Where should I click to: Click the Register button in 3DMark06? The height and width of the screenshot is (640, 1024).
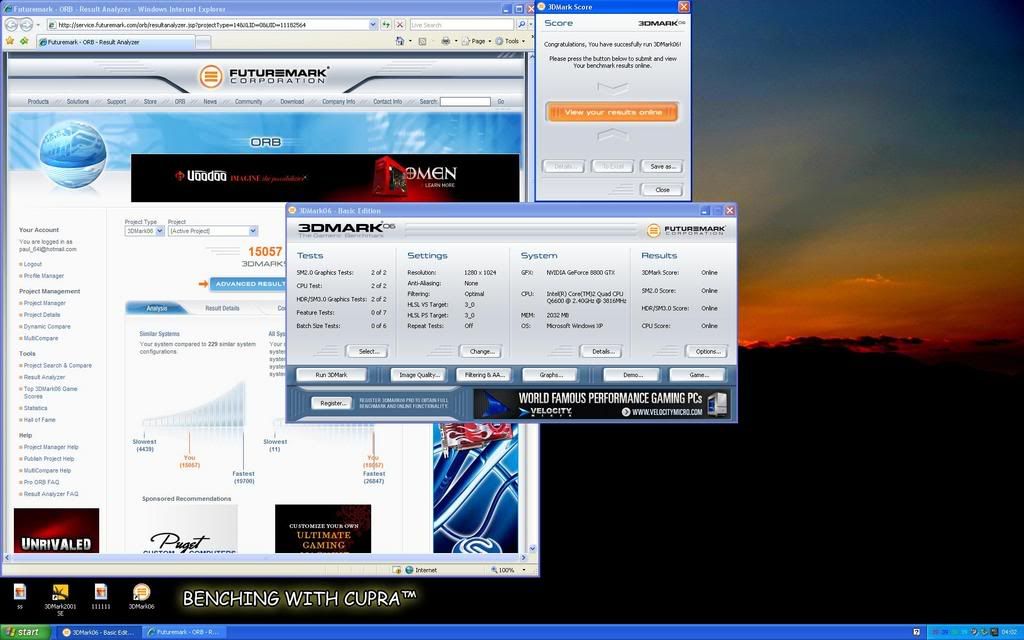332,404
